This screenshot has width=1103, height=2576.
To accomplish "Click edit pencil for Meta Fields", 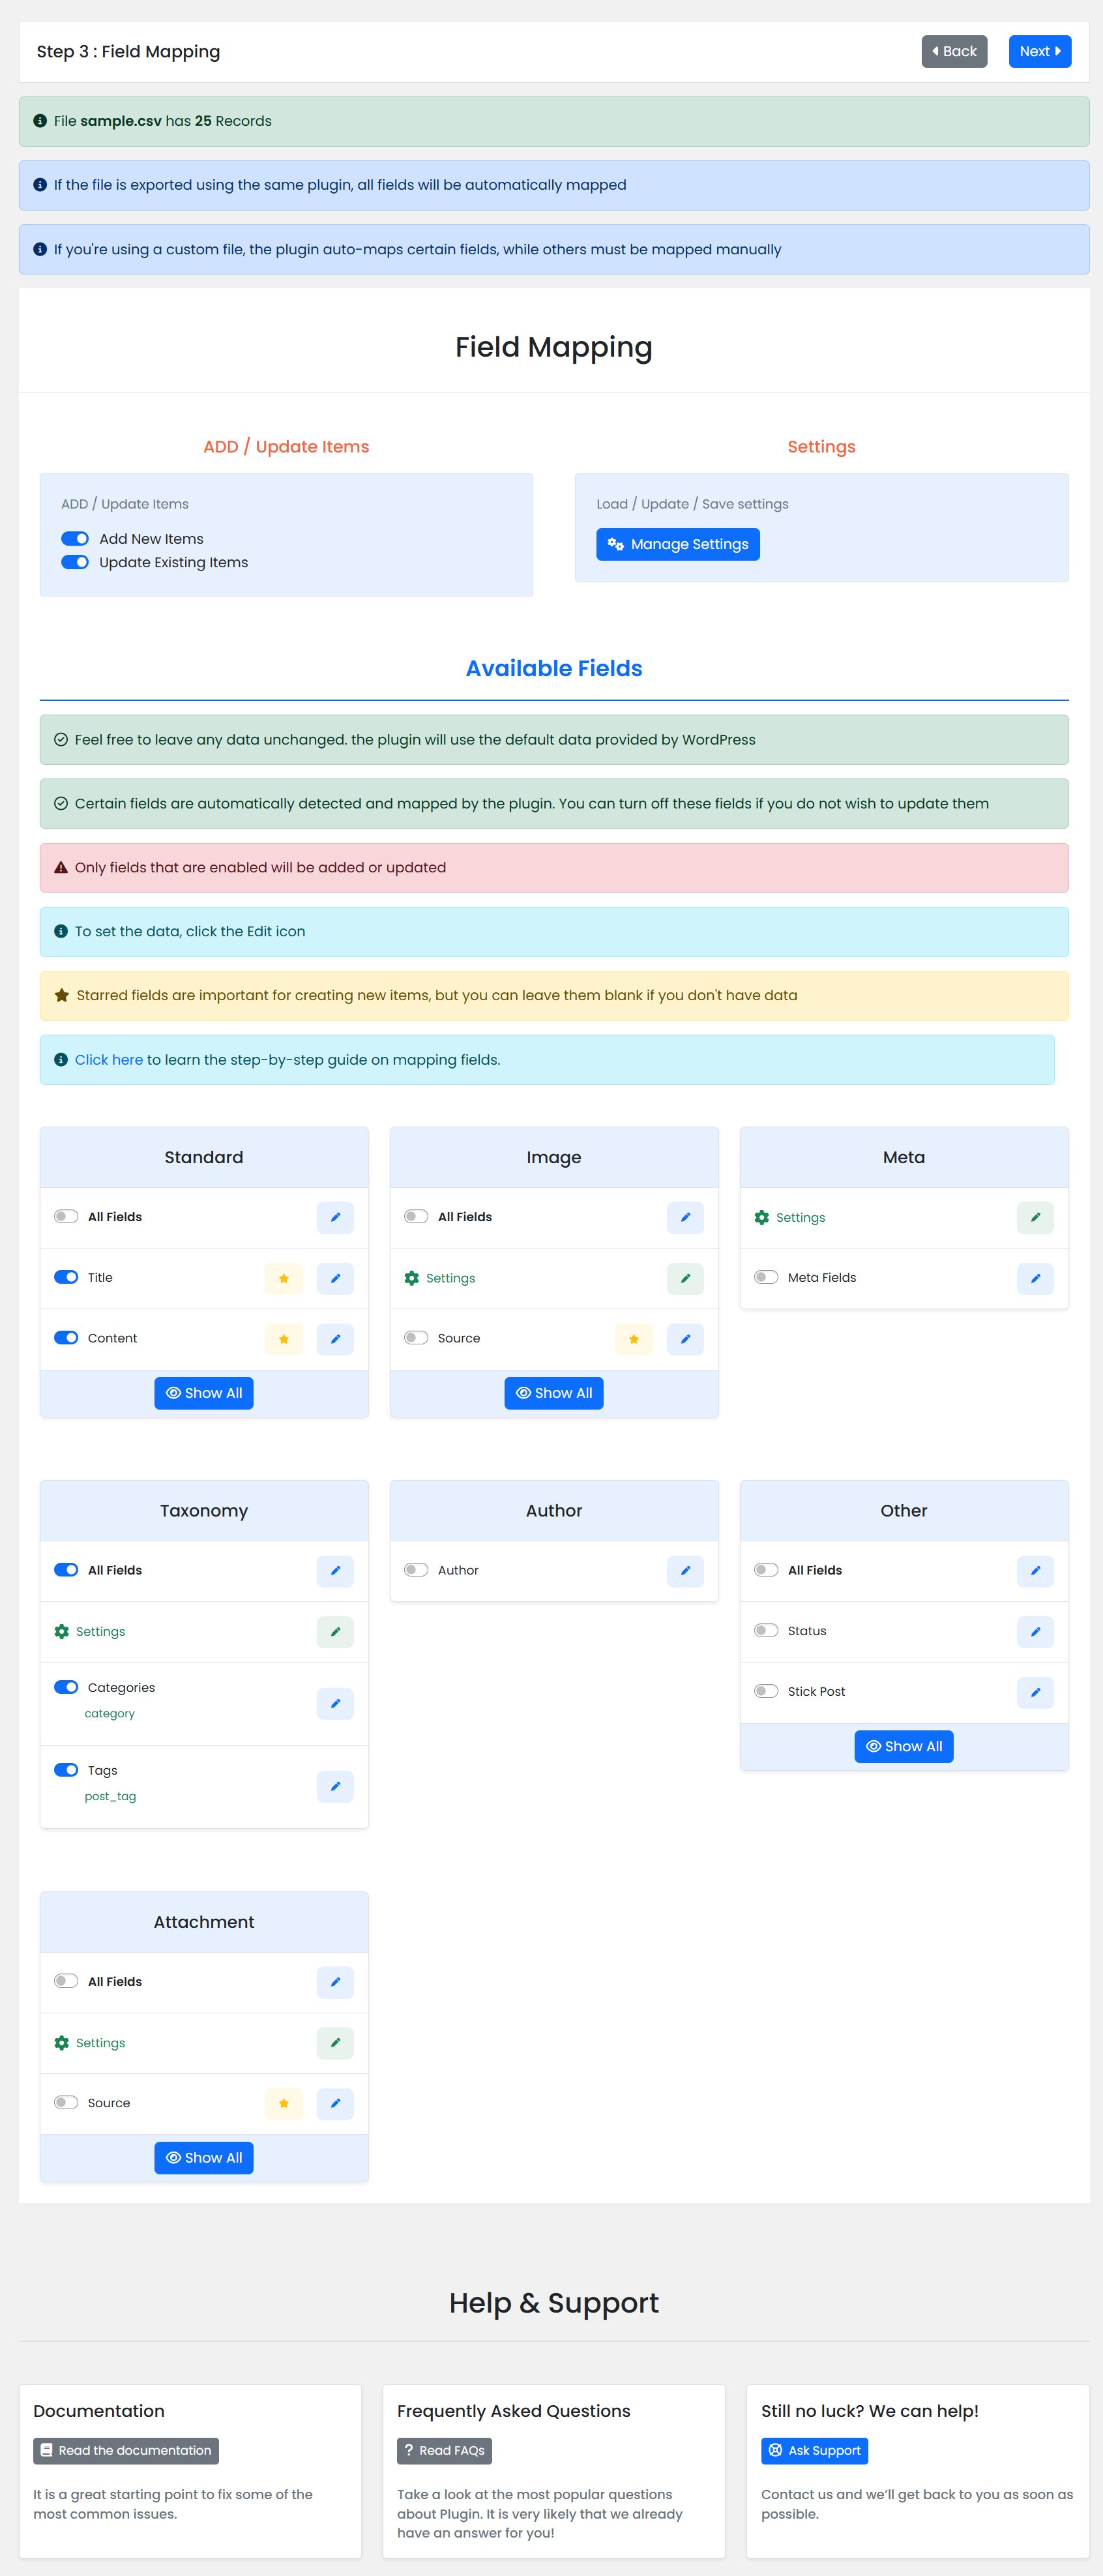I will (1035, 1278).
